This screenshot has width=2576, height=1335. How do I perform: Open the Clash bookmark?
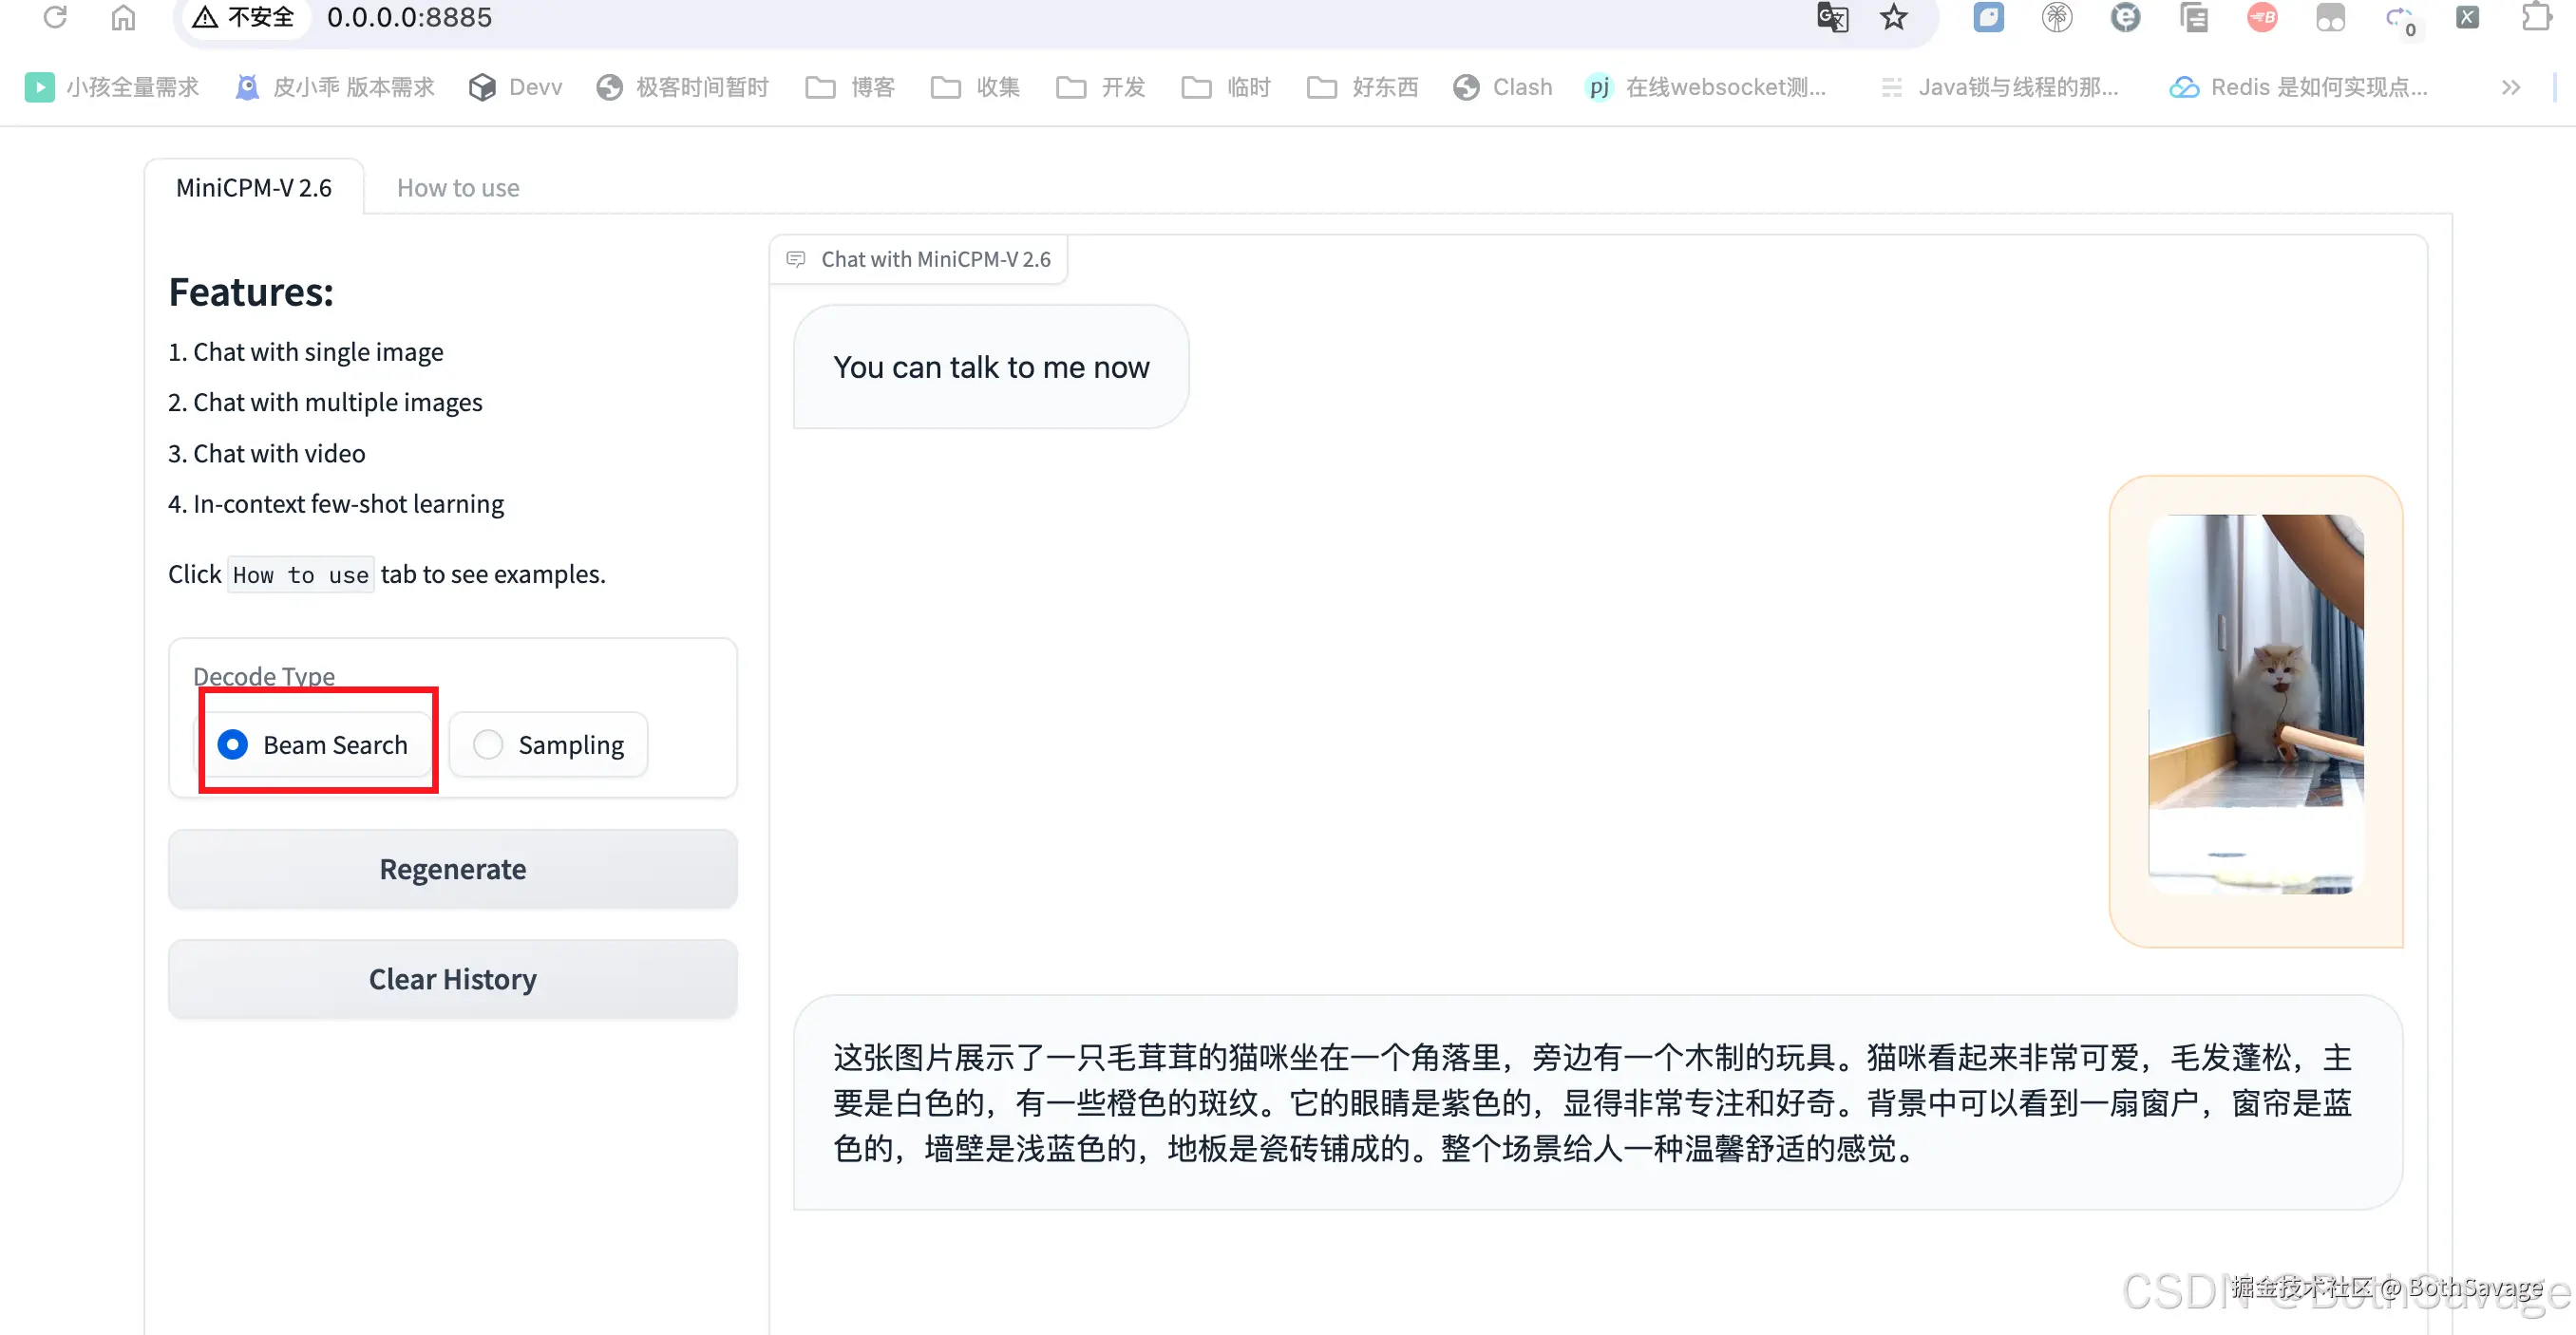pos(1502,87)
